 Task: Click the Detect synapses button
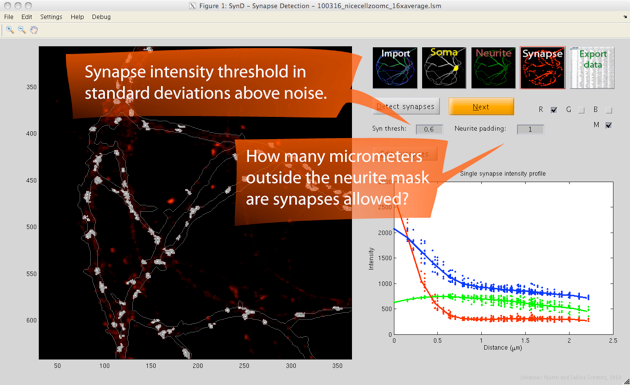pyautogui.click(x=406, y=106)
